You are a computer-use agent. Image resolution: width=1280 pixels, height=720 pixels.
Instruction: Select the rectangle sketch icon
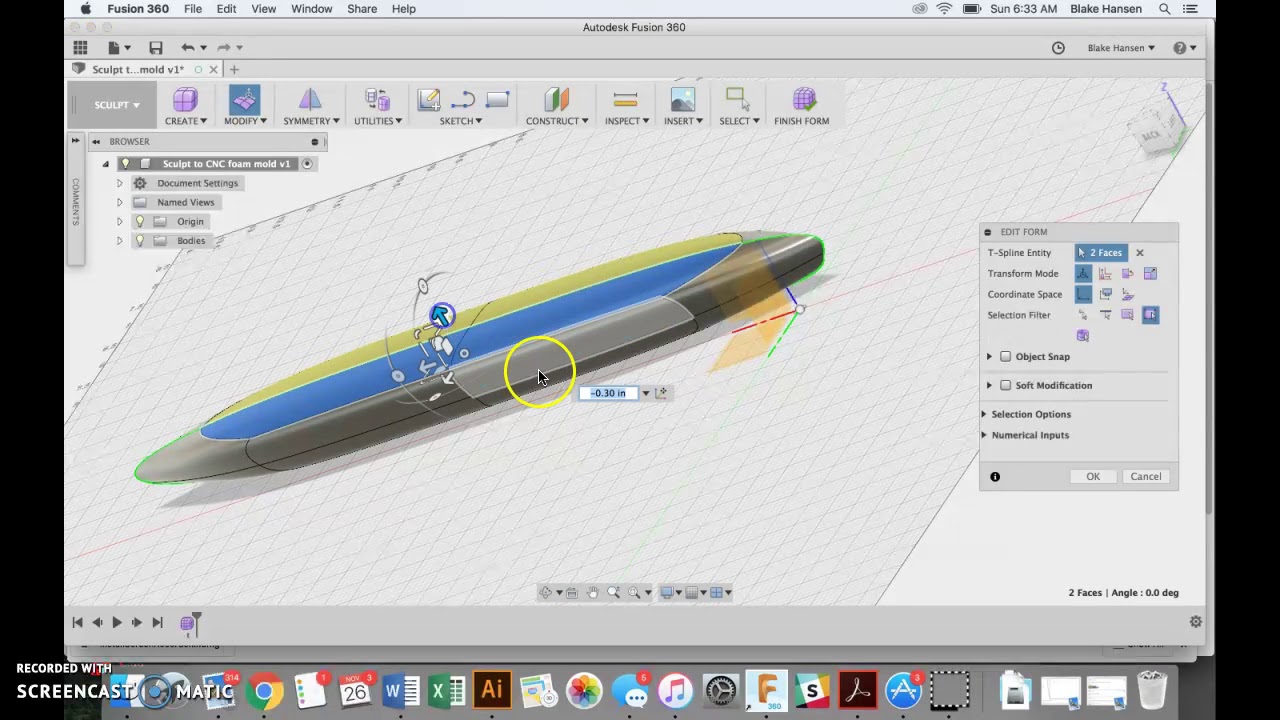[x=497, y=99]
